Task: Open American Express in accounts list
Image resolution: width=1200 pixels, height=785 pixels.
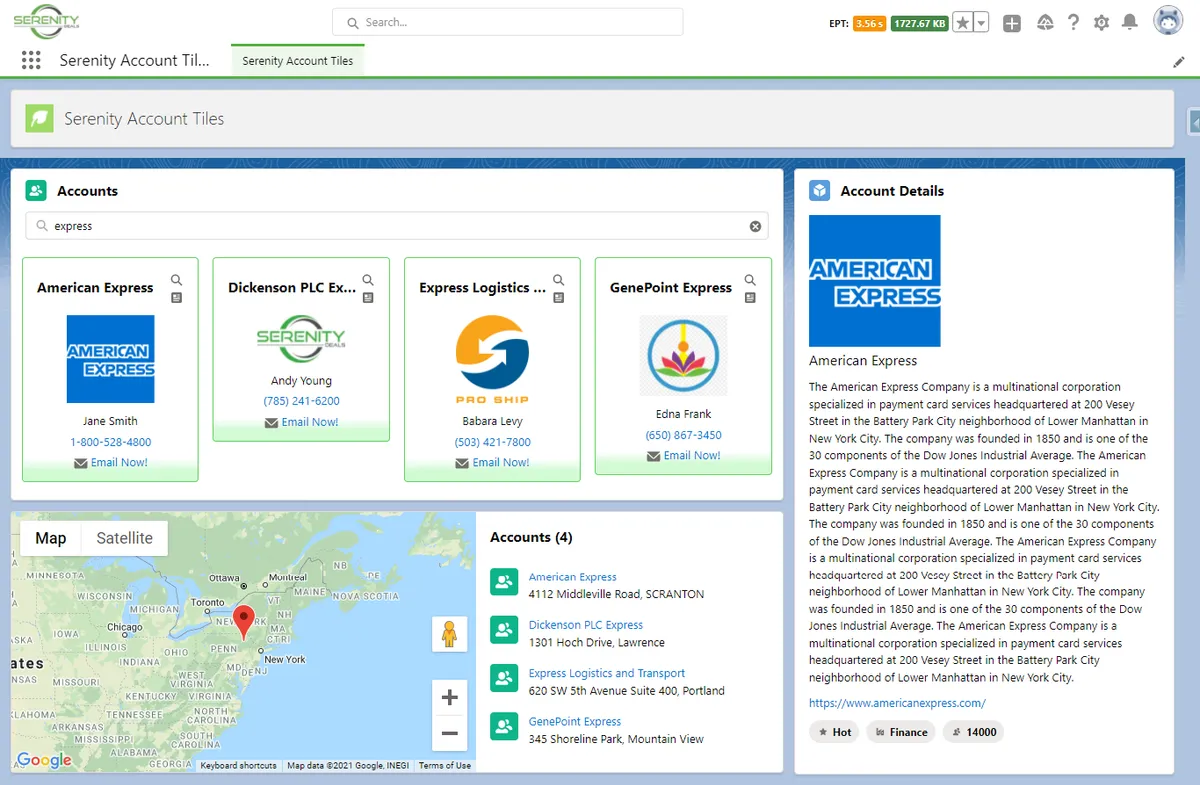Action: [x=572, y=577]
